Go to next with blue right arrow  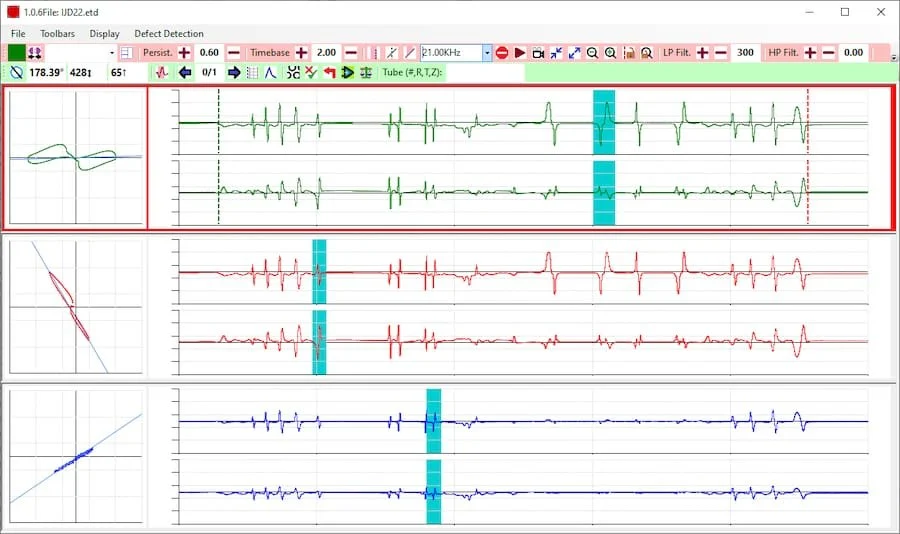[x=234, y=72]
